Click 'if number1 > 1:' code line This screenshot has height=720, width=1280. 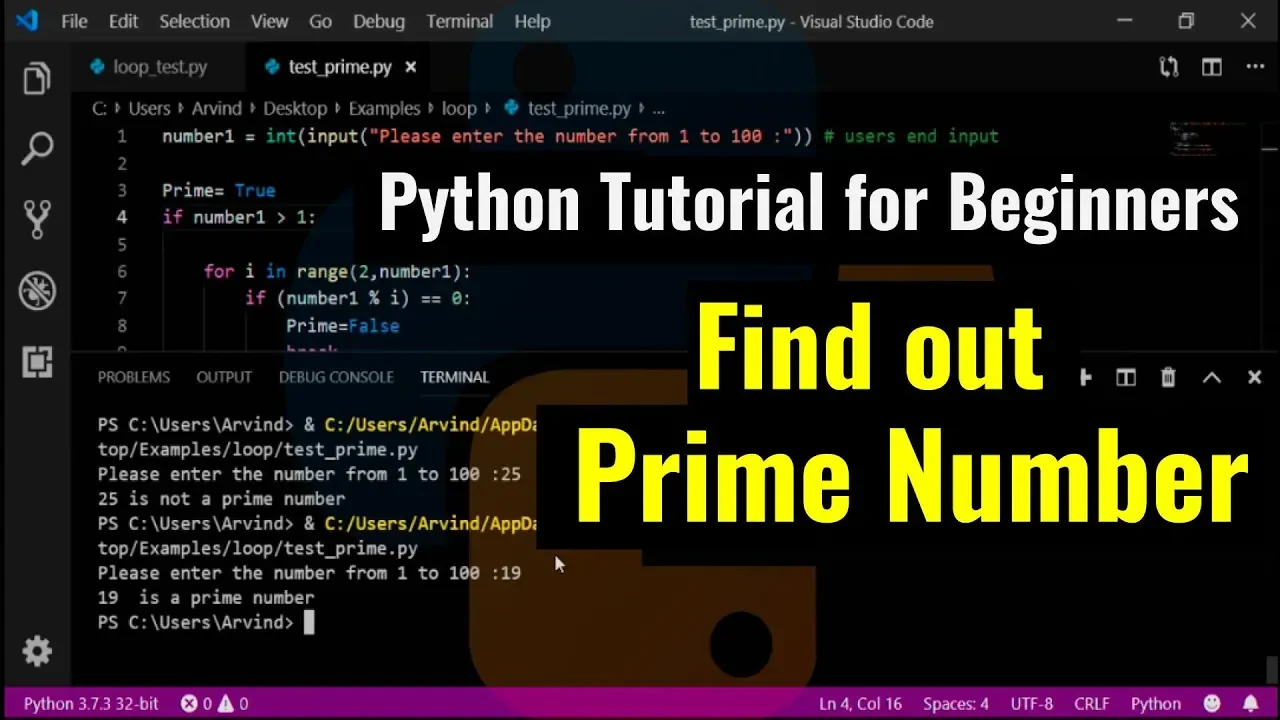[239, 217]
